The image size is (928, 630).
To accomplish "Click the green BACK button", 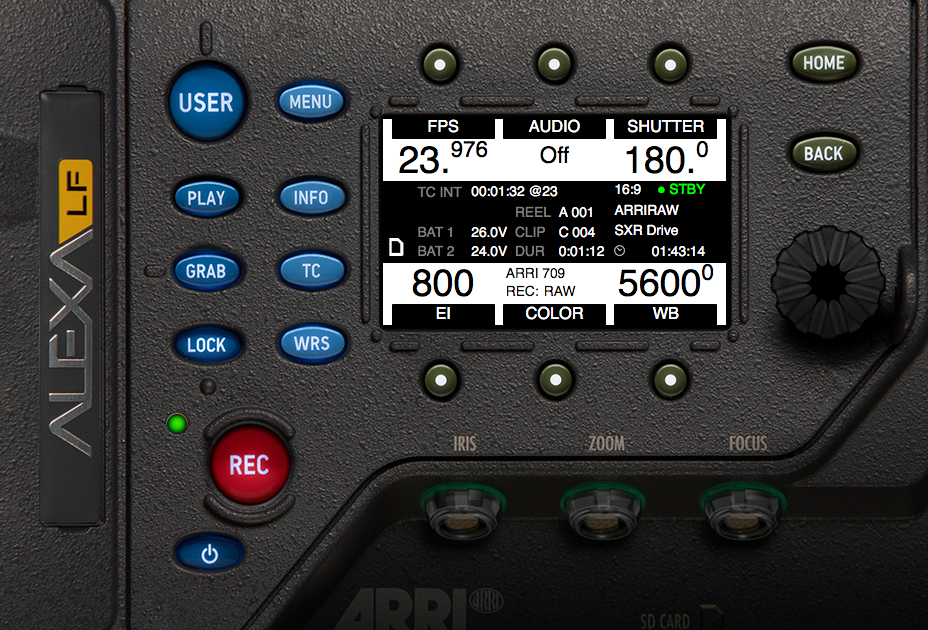I will point(824,153).
